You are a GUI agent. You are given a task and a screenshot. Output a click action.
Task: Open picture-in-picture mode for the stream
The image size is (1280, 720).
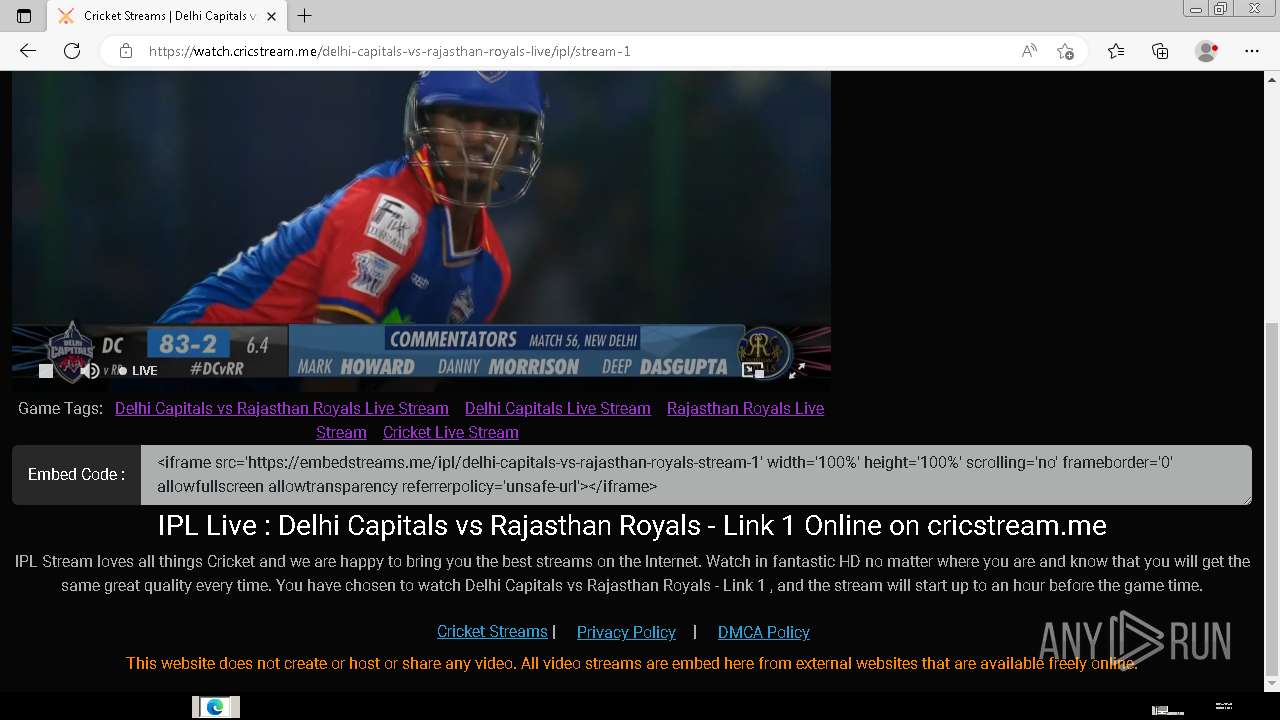pos(753,370)
